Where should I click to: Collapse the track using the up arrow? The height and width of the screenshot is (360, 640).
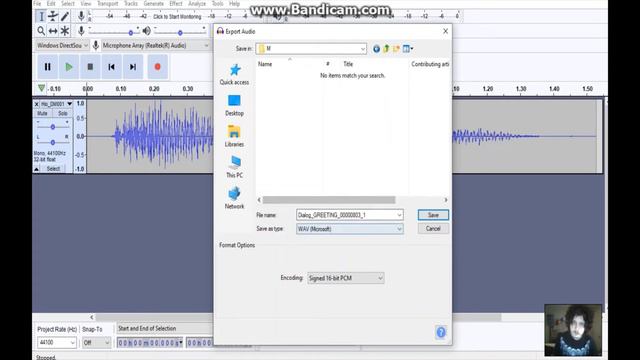[37, 169]
